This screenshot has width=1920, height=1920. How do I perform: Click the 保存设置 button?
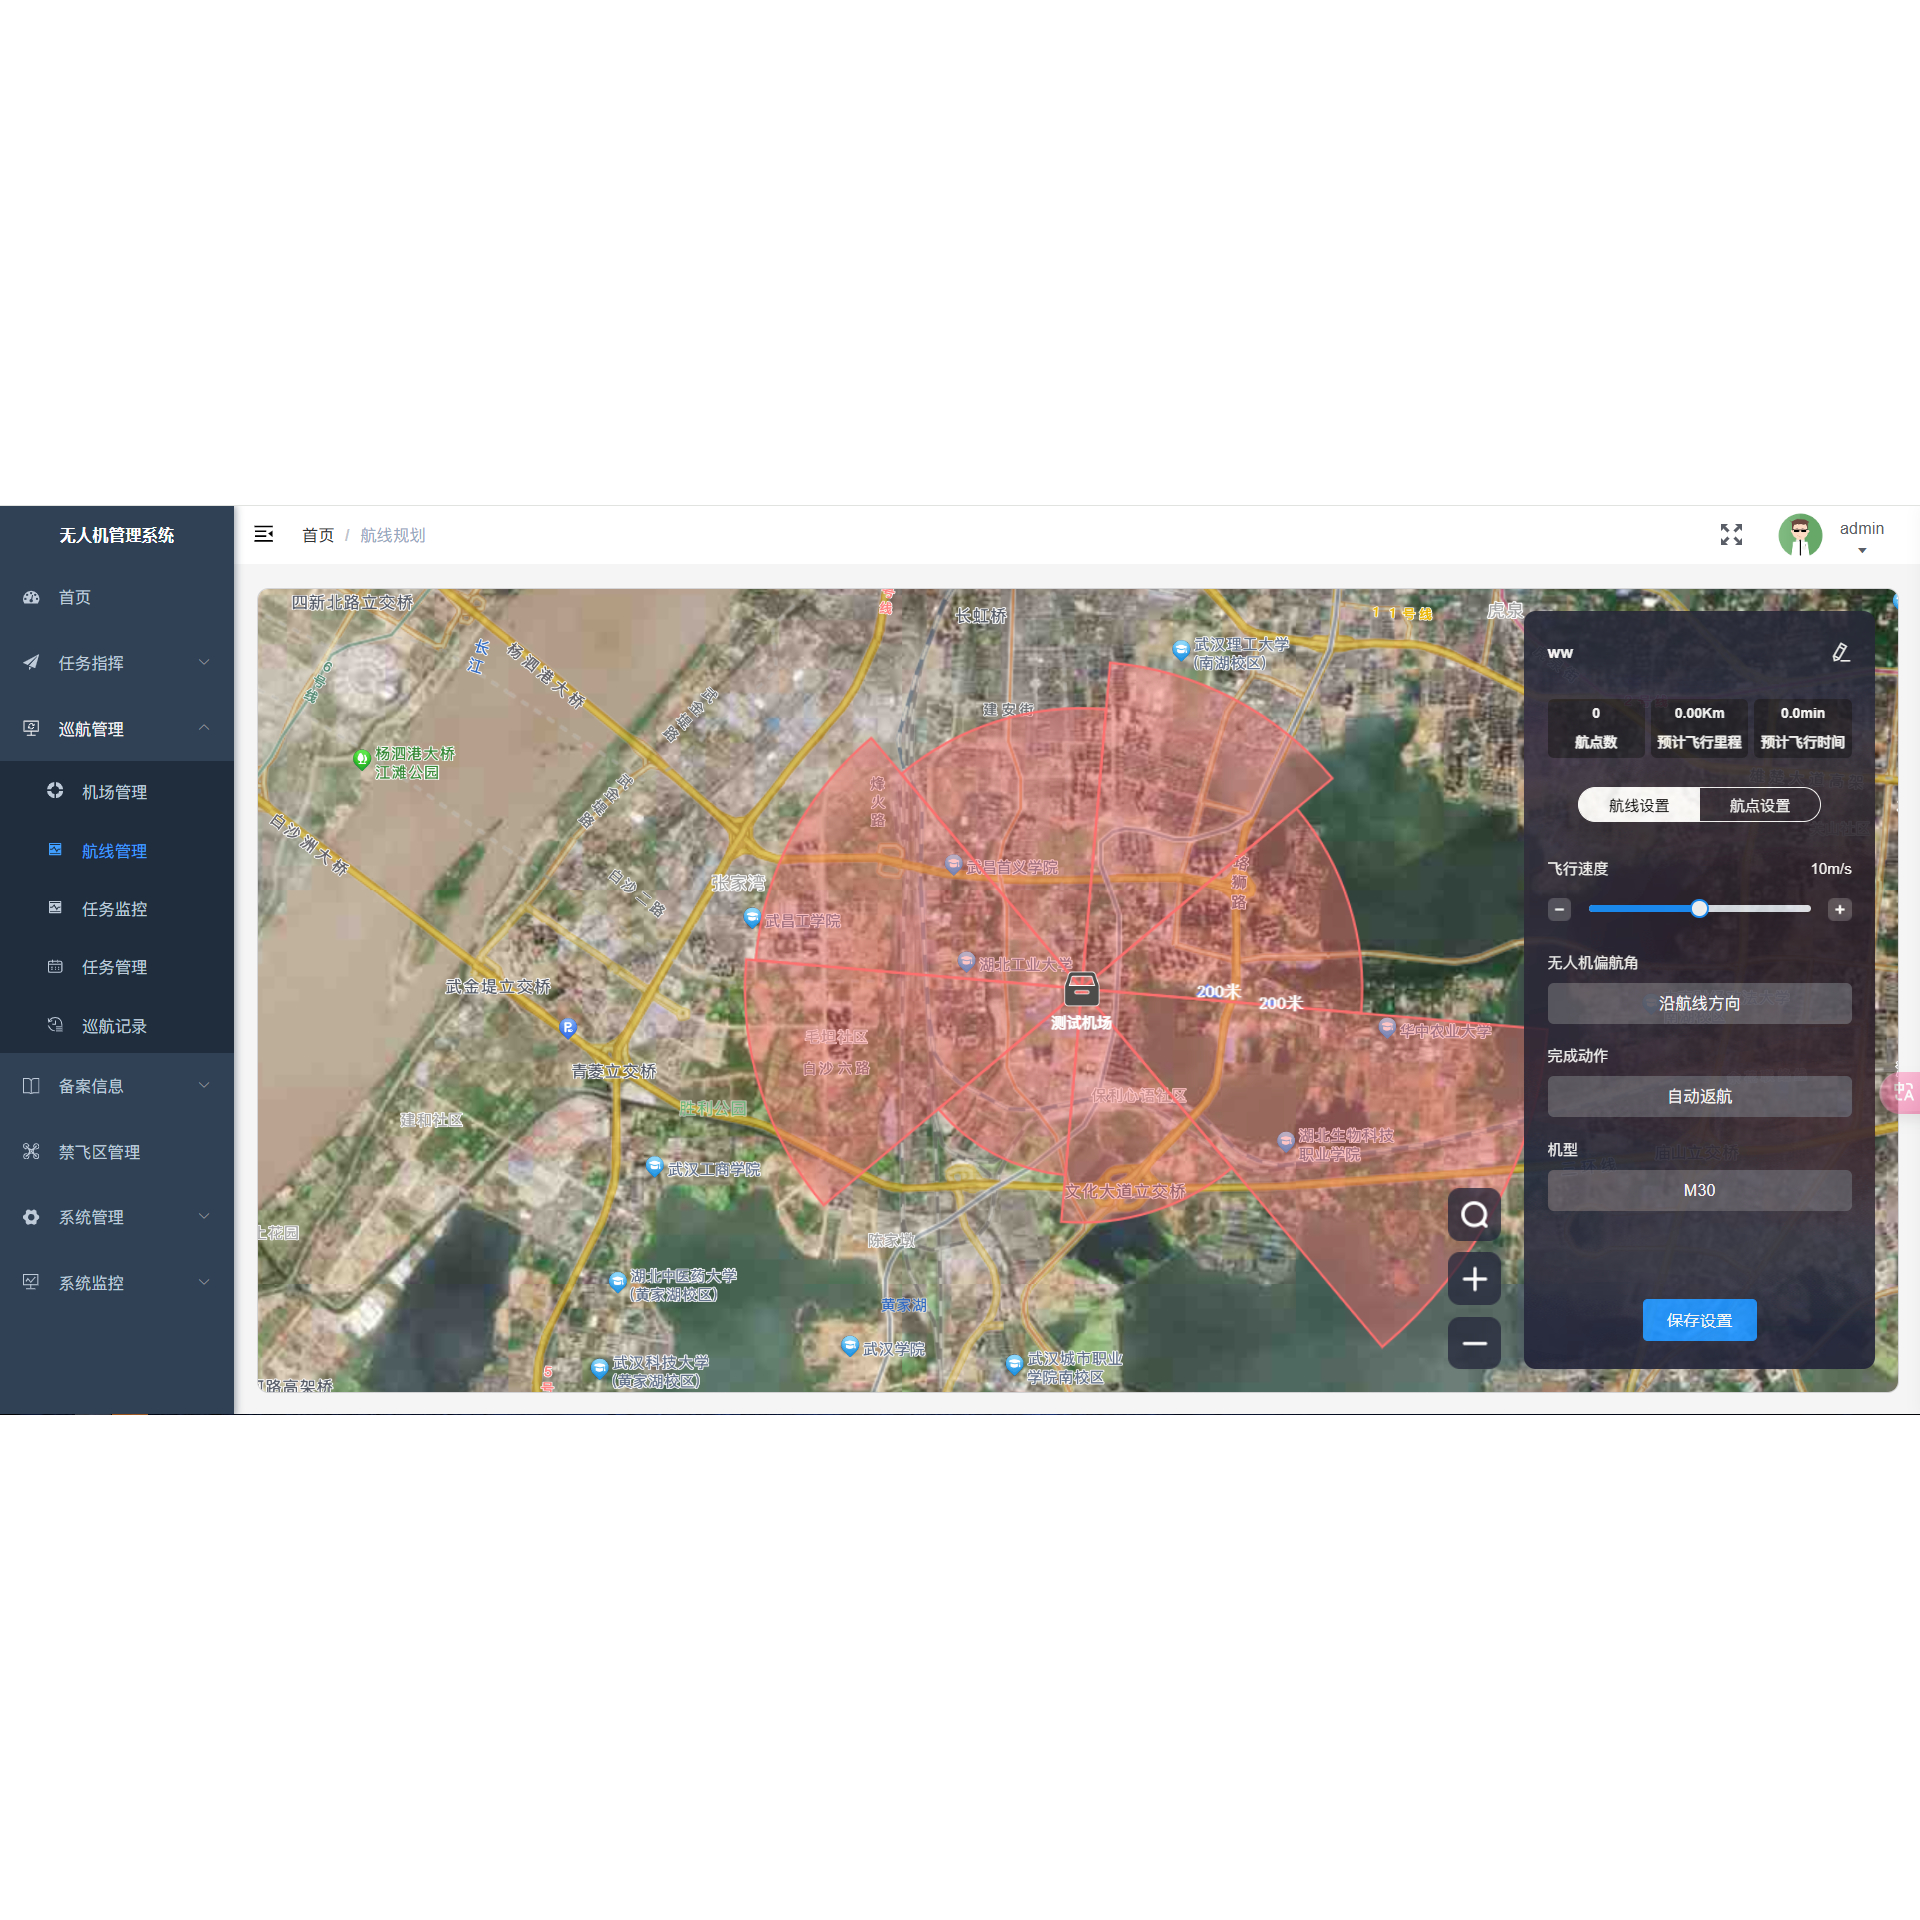point(1699,1320)
